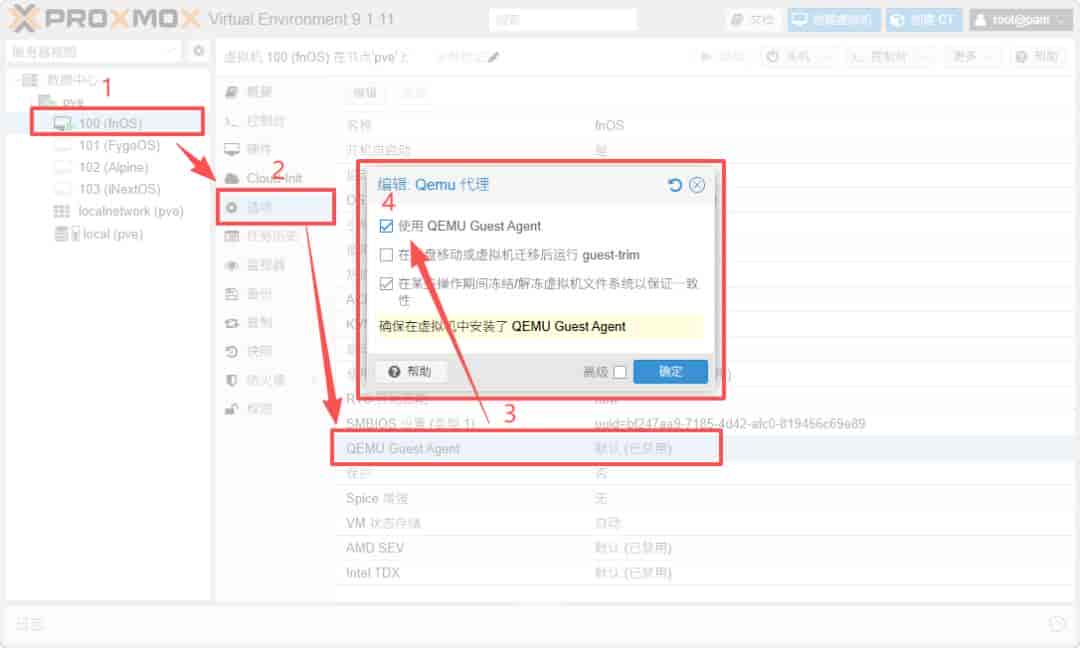The height and width of the screenshot is (648, 1080).
Task: Toggle the 使用 QEMU Guest Agent checkbox
Action: click(x=386, y=226)
